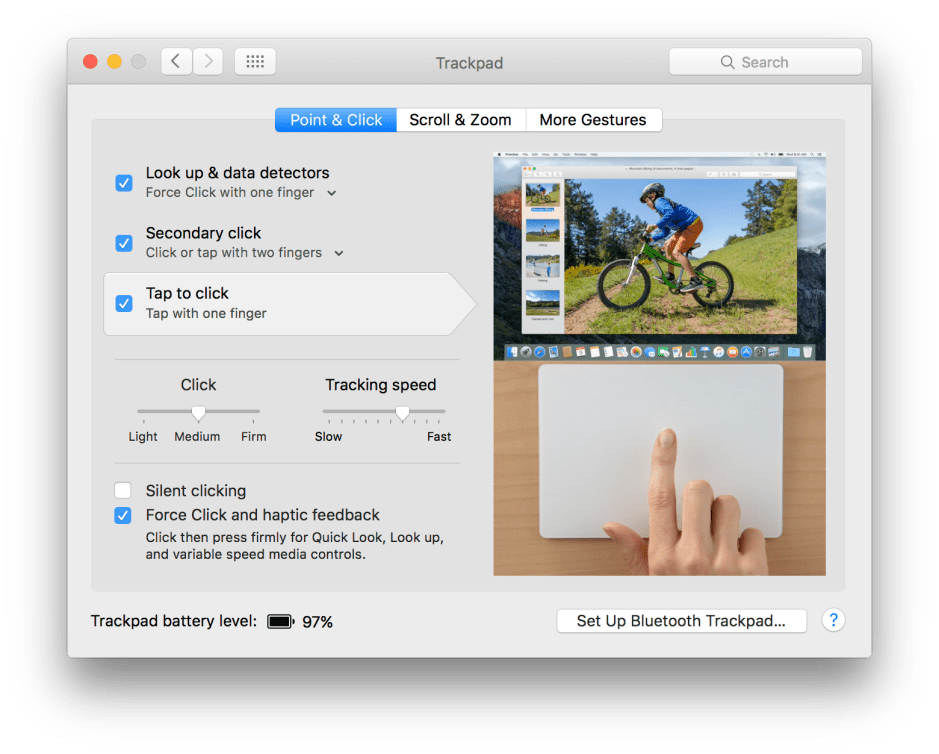
Task: Open the help question mark button
Action: (x=833, y=621)
